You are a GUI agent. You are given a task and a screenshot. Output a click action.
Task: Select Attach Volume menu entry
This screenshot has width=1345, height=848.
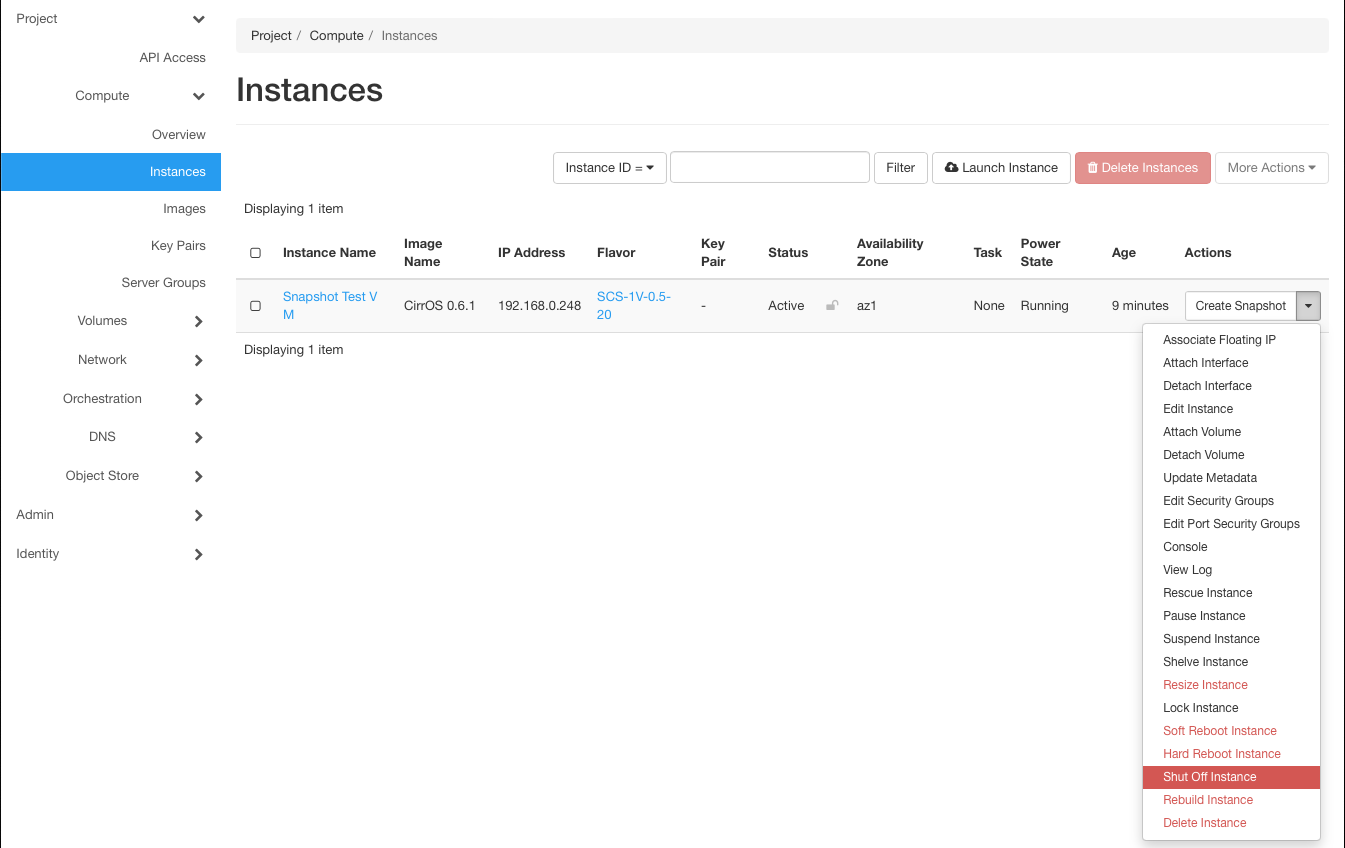pos(1231,432)
